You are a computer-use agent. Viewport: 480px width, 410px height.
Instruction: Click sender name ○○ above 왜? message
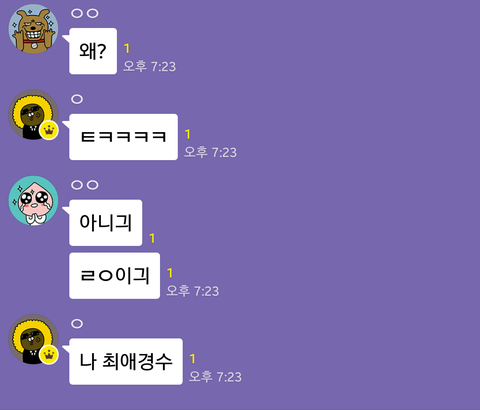pos(85,13)
